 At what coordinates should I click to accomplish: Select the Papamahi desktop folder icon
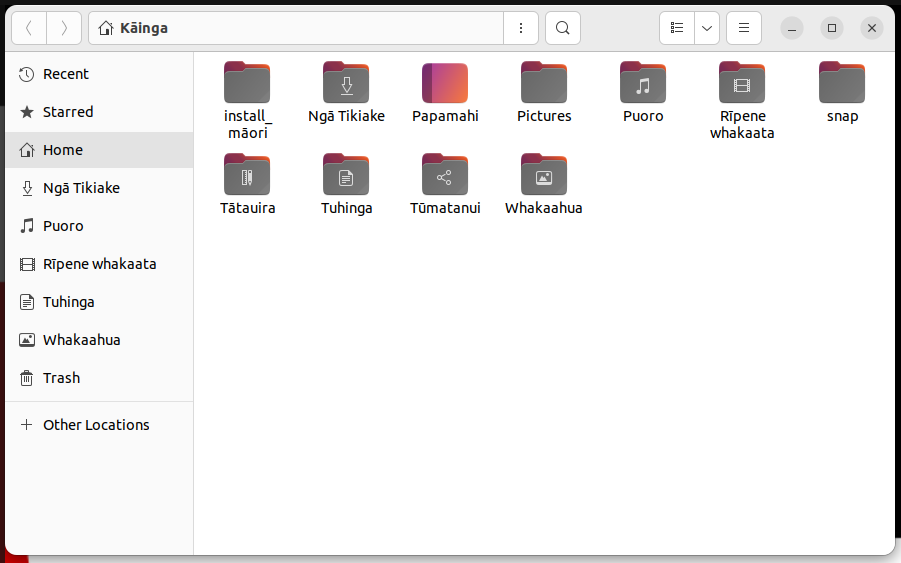point(445,83)
